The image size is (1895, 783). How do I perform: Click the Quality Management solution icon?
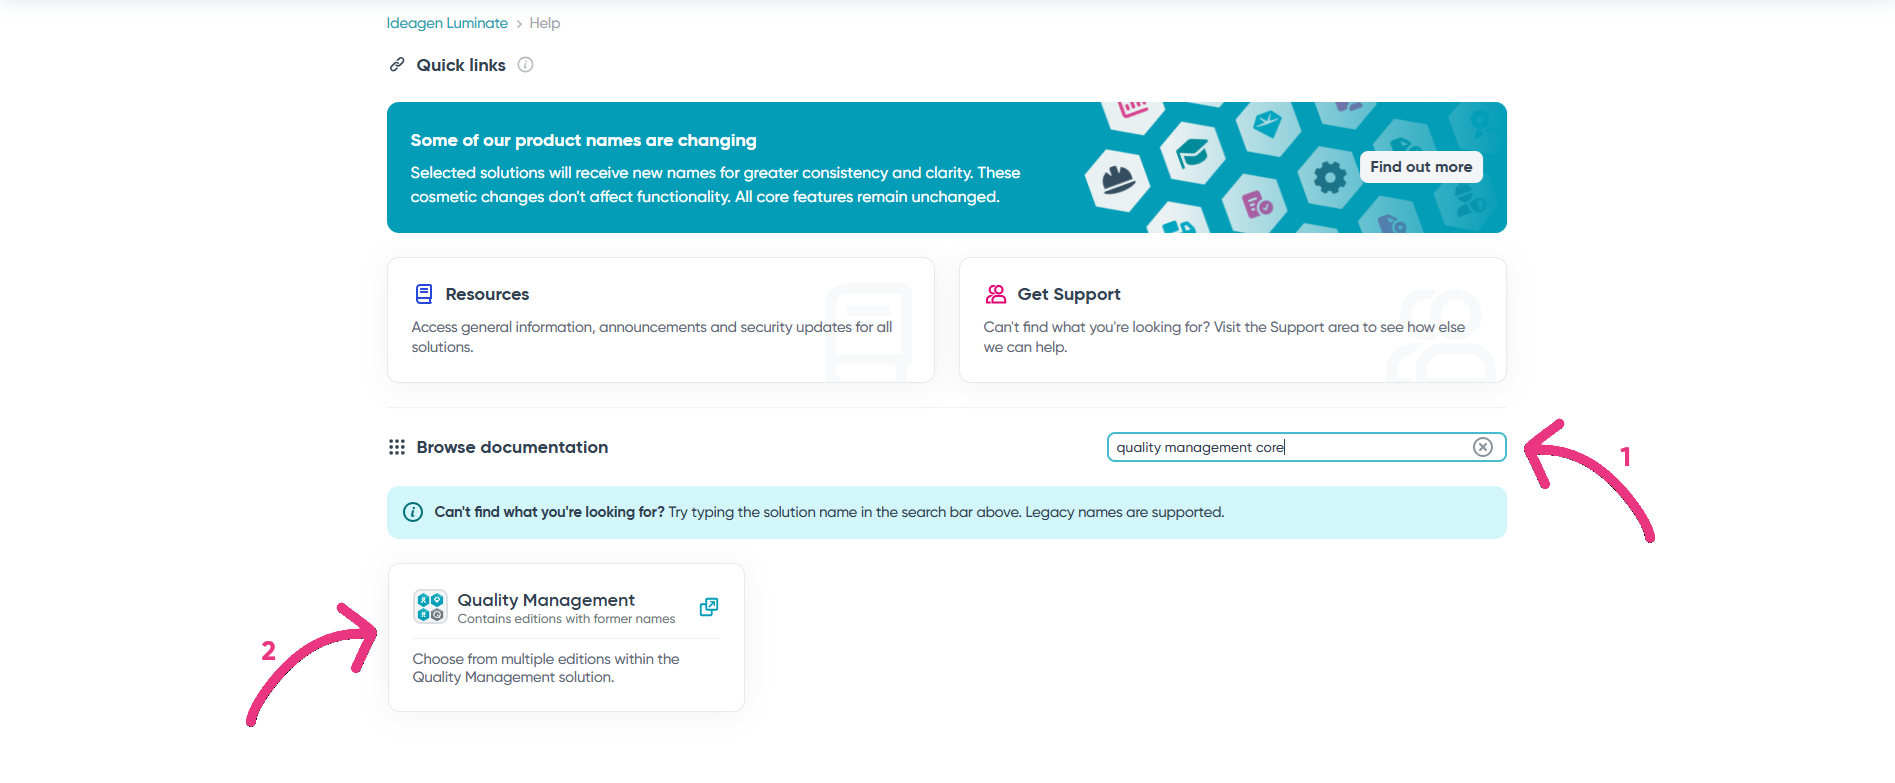point(430,607)
